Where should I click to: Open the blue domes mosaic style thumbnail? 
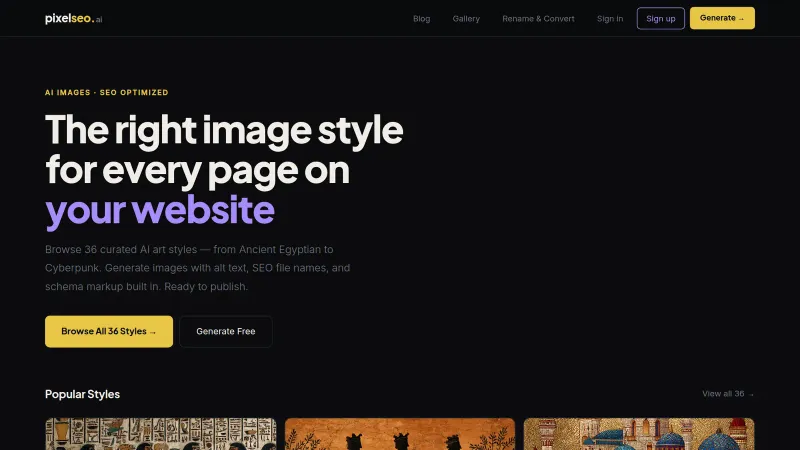click(639, 434)
